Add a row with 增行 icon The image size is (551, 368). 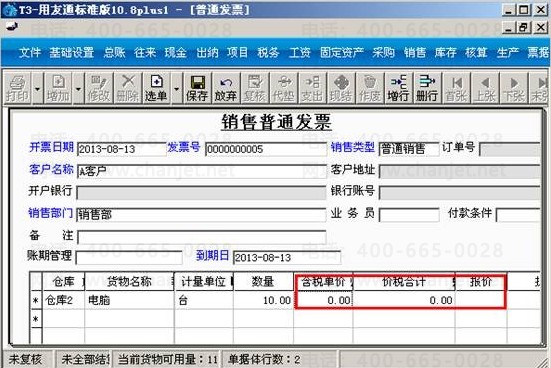click(x=398, y=88)
